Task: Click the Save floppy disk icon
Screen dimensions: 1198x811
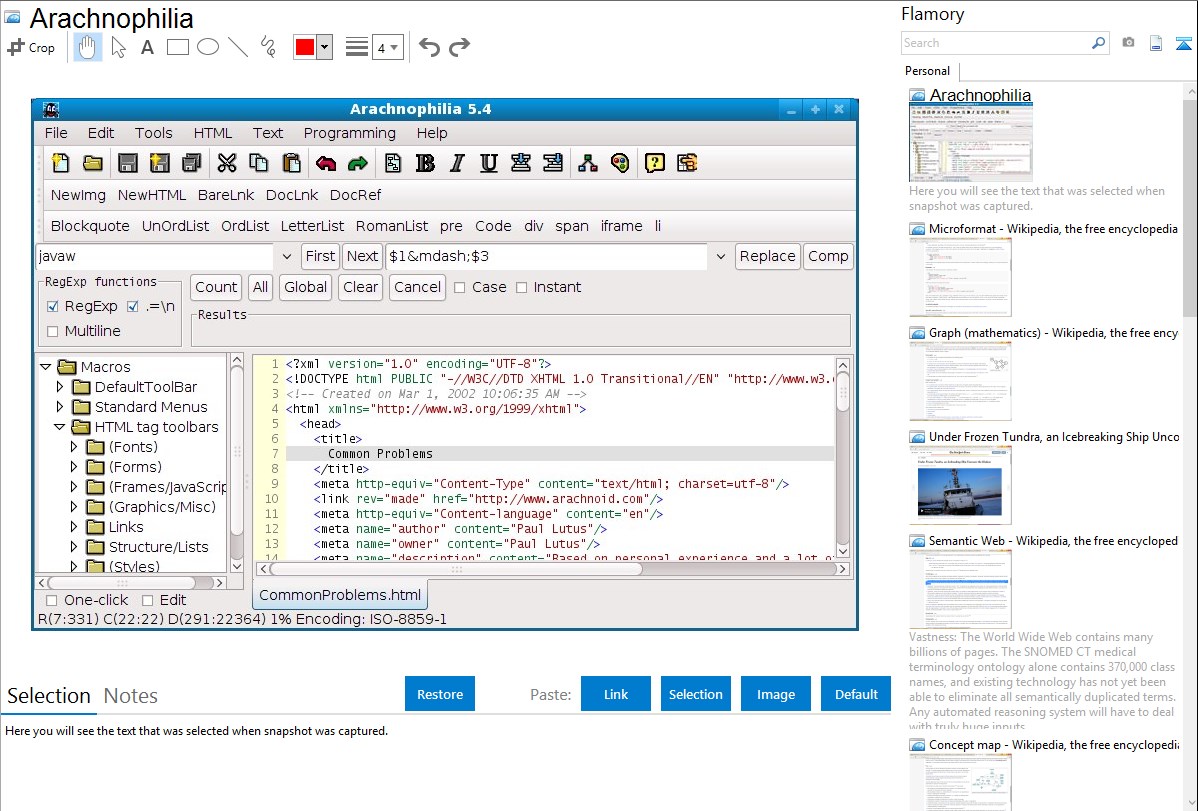Action: click(x=128, y=163)
